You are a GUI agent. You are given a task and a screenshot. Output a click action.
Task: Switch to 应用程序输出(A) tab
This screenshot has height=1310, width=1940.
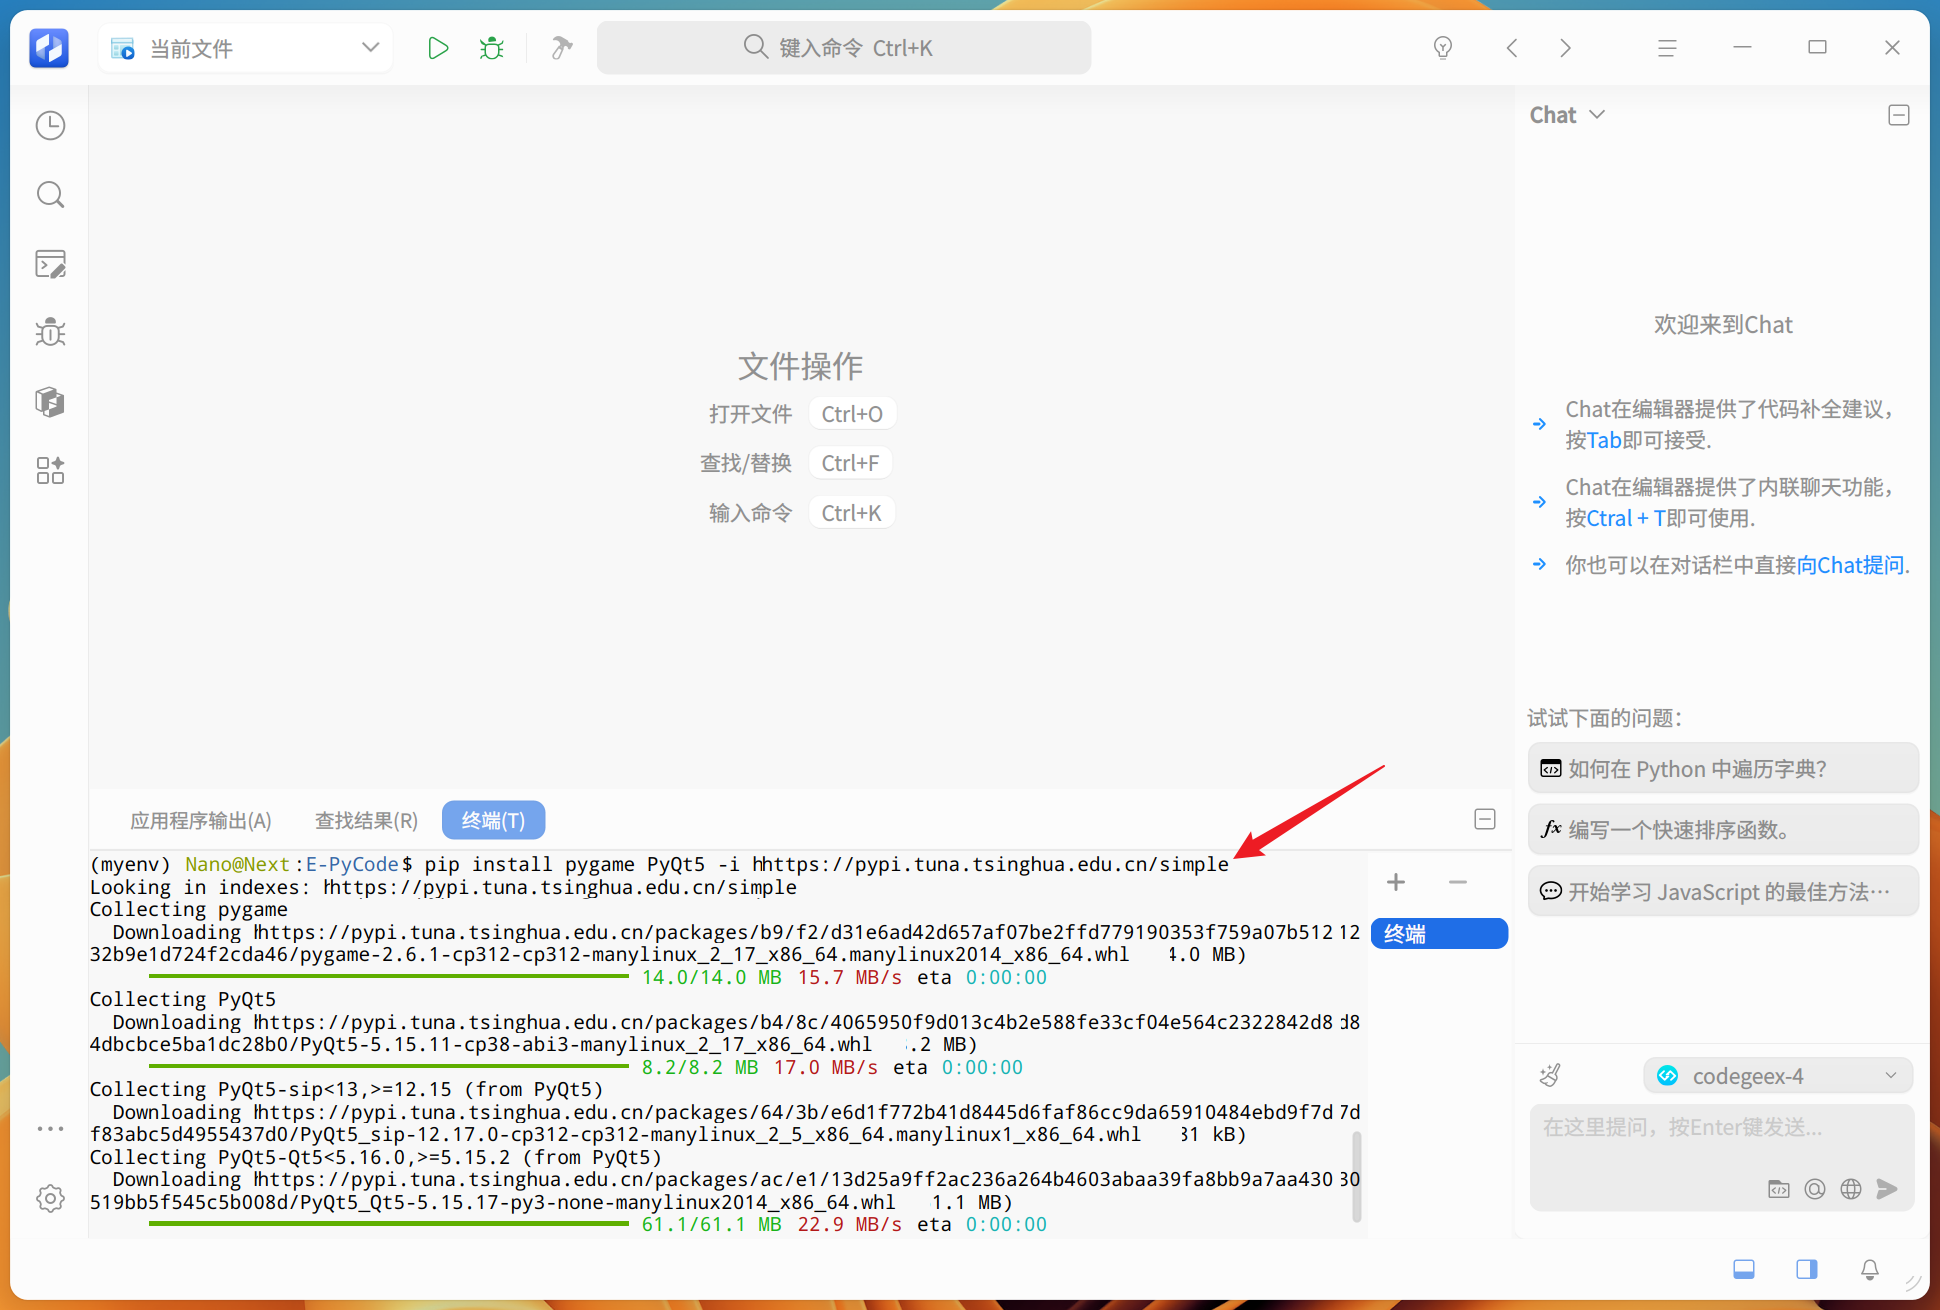201,821
